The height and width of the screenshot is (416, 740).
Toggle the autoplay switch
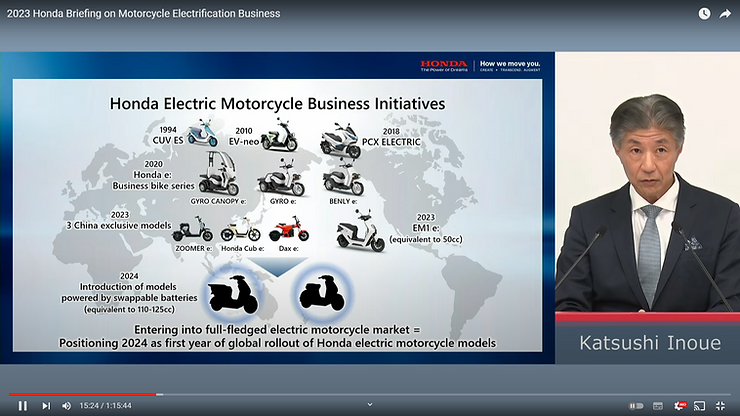coord(636,406)
